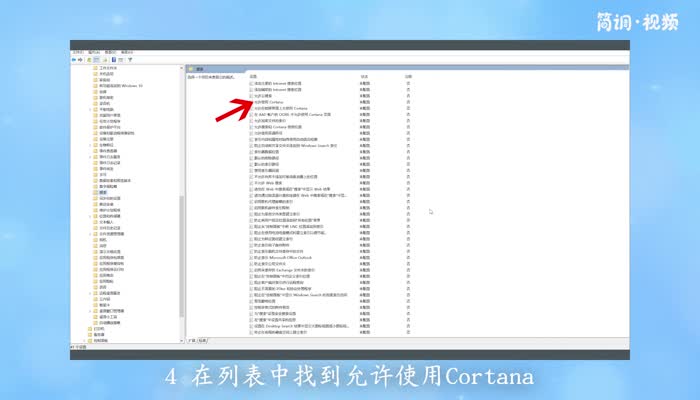The image size is (700, 400).
Task: Open Help via blue toolbar icon
Action: tap(114, 60)
